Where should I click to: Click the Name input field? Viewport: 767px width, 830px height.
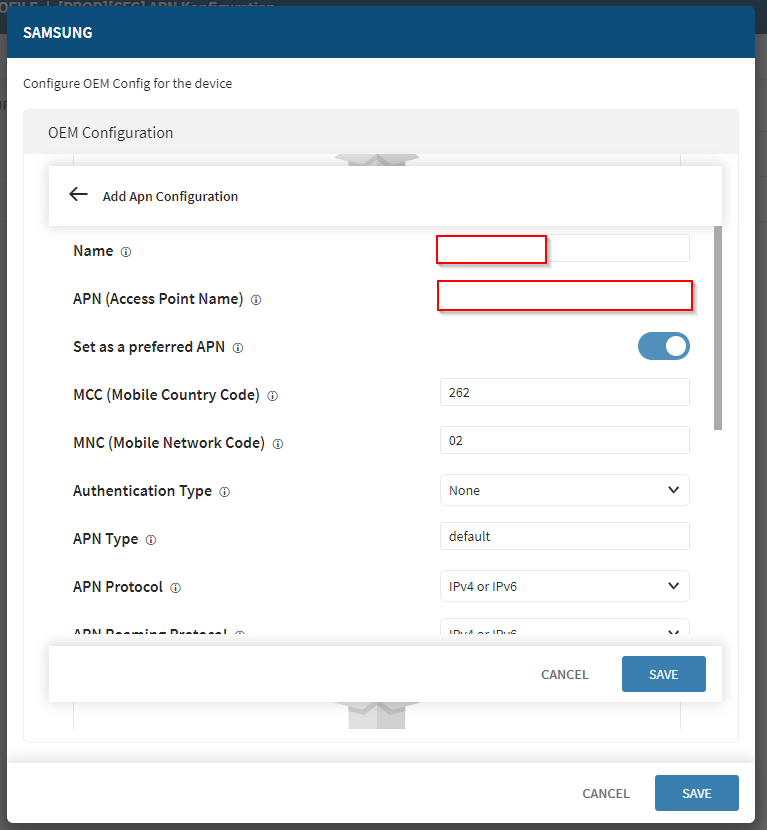[564, 249]
